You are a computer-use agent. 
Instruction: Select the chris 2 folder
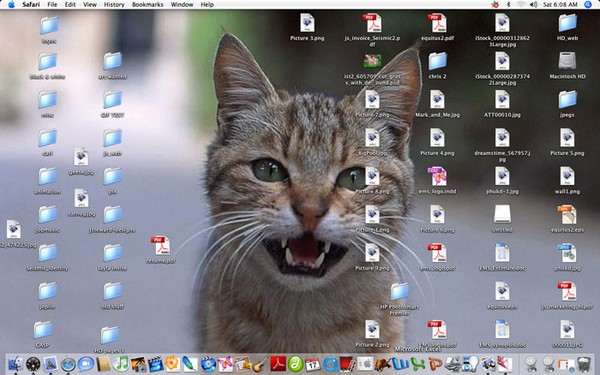tap(437, 61)
